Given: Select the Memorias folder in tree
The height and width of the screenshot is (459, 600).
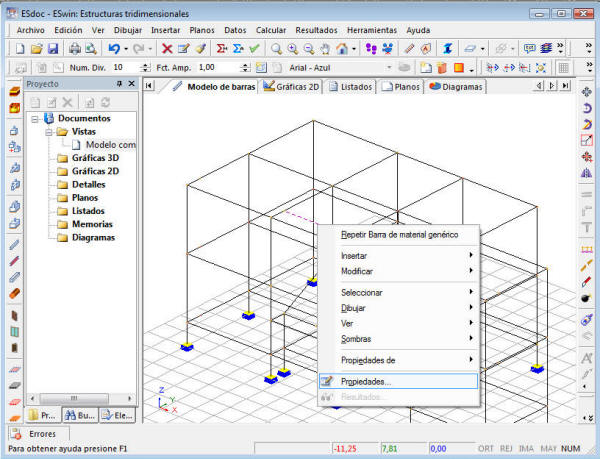Looking at the screenshot, I should [92, 224].
